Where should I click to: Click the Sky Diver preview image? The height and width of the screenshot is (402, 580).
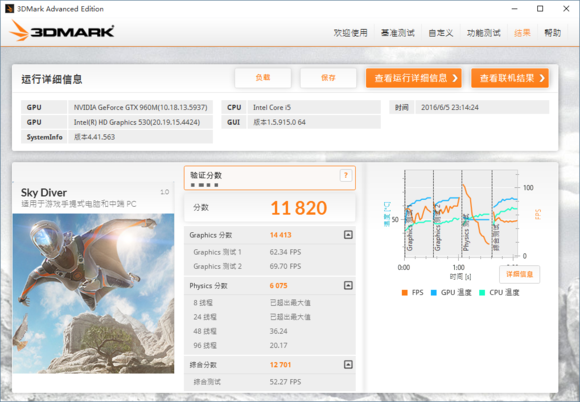click(x=93, y=293)
